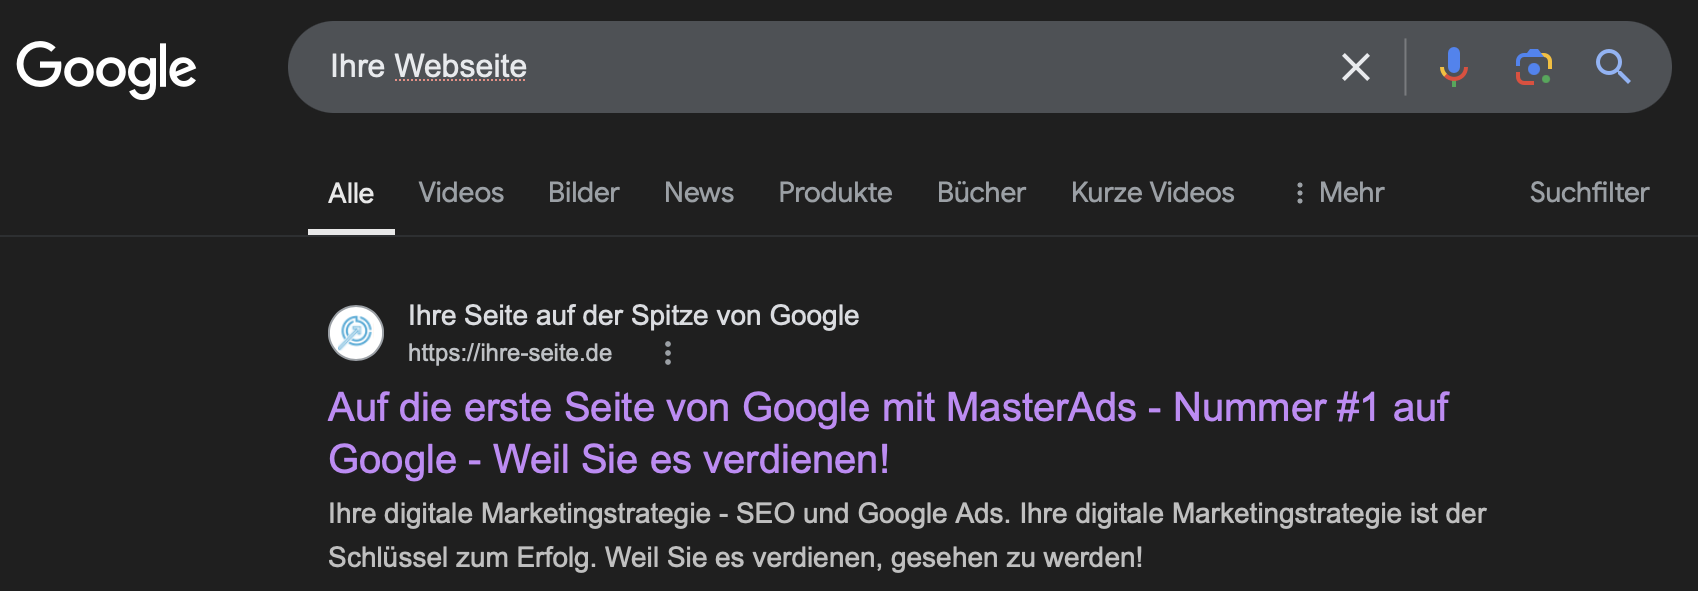
Task: Submit search with the magnifier icon
Action: point(1612,67)
